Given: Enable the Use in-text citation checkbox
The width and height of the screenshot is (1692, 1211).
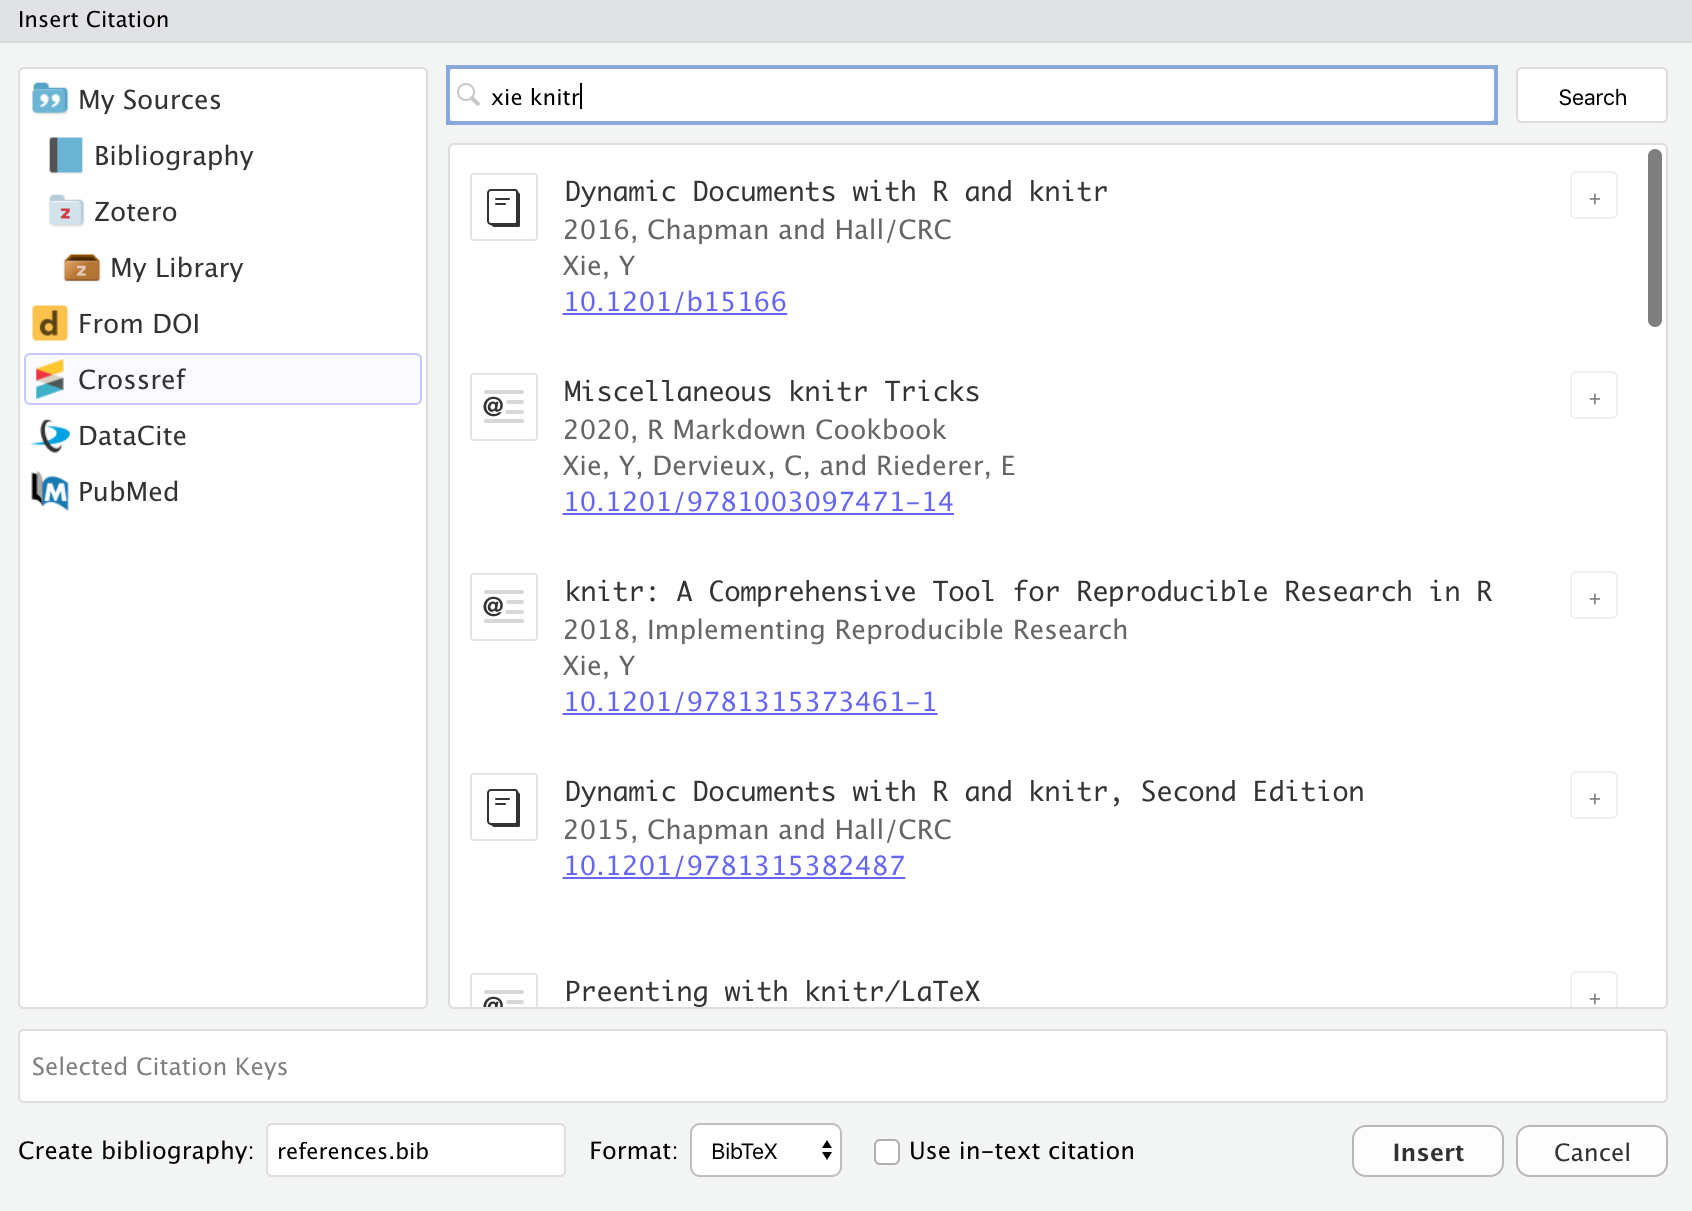Looking at the screenshot, I should [x=887, y=1151].
